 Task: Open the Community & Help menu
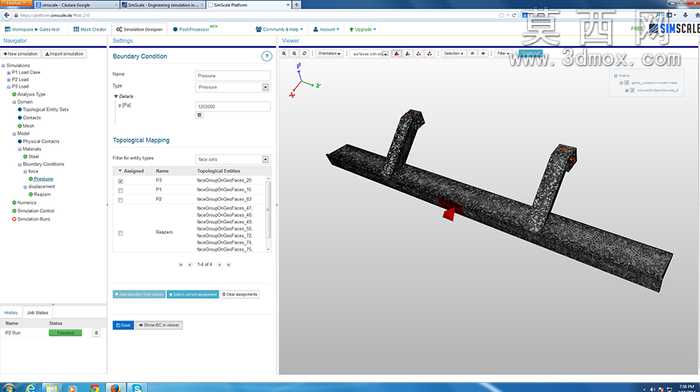point(279,29)
